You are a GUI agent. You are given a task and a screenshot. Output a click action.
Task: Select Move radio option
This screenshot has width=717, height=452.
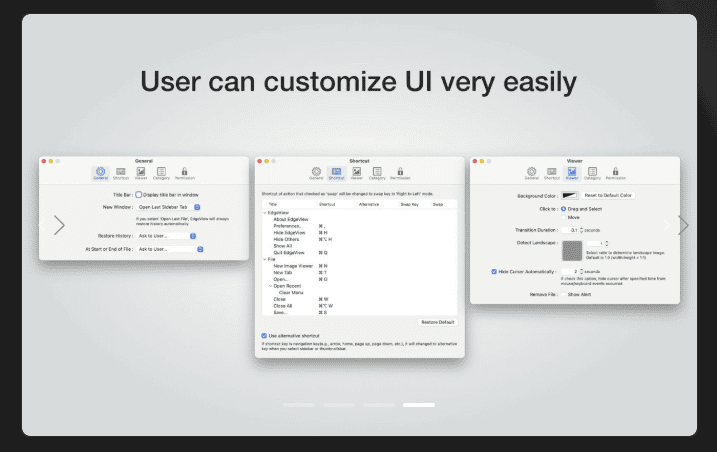pyautogui.click(x=563, y=217)
